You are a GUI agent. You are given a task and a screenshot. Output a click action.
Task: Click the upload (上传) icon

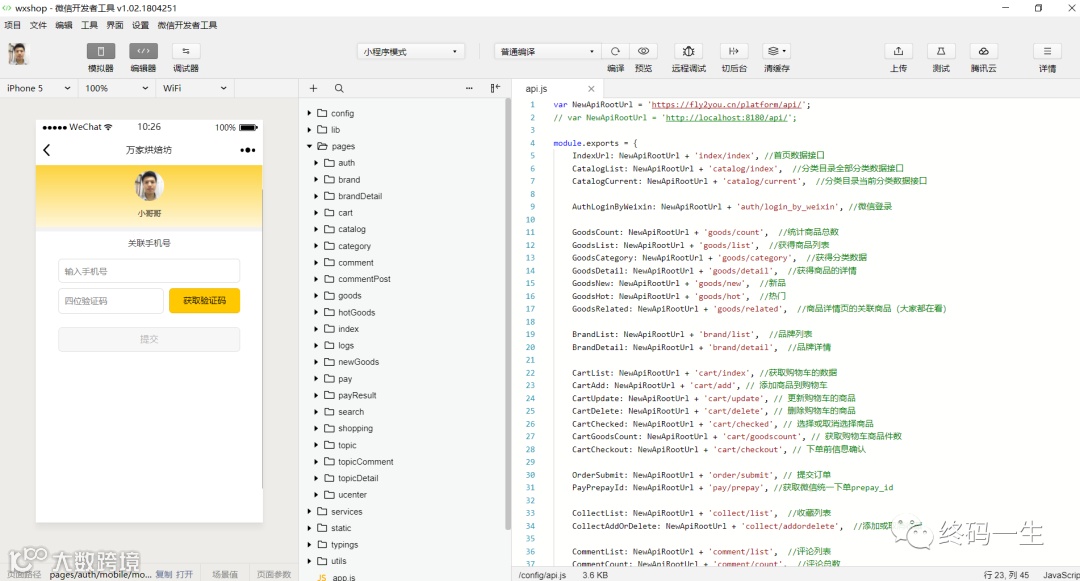tap(898, 51)
